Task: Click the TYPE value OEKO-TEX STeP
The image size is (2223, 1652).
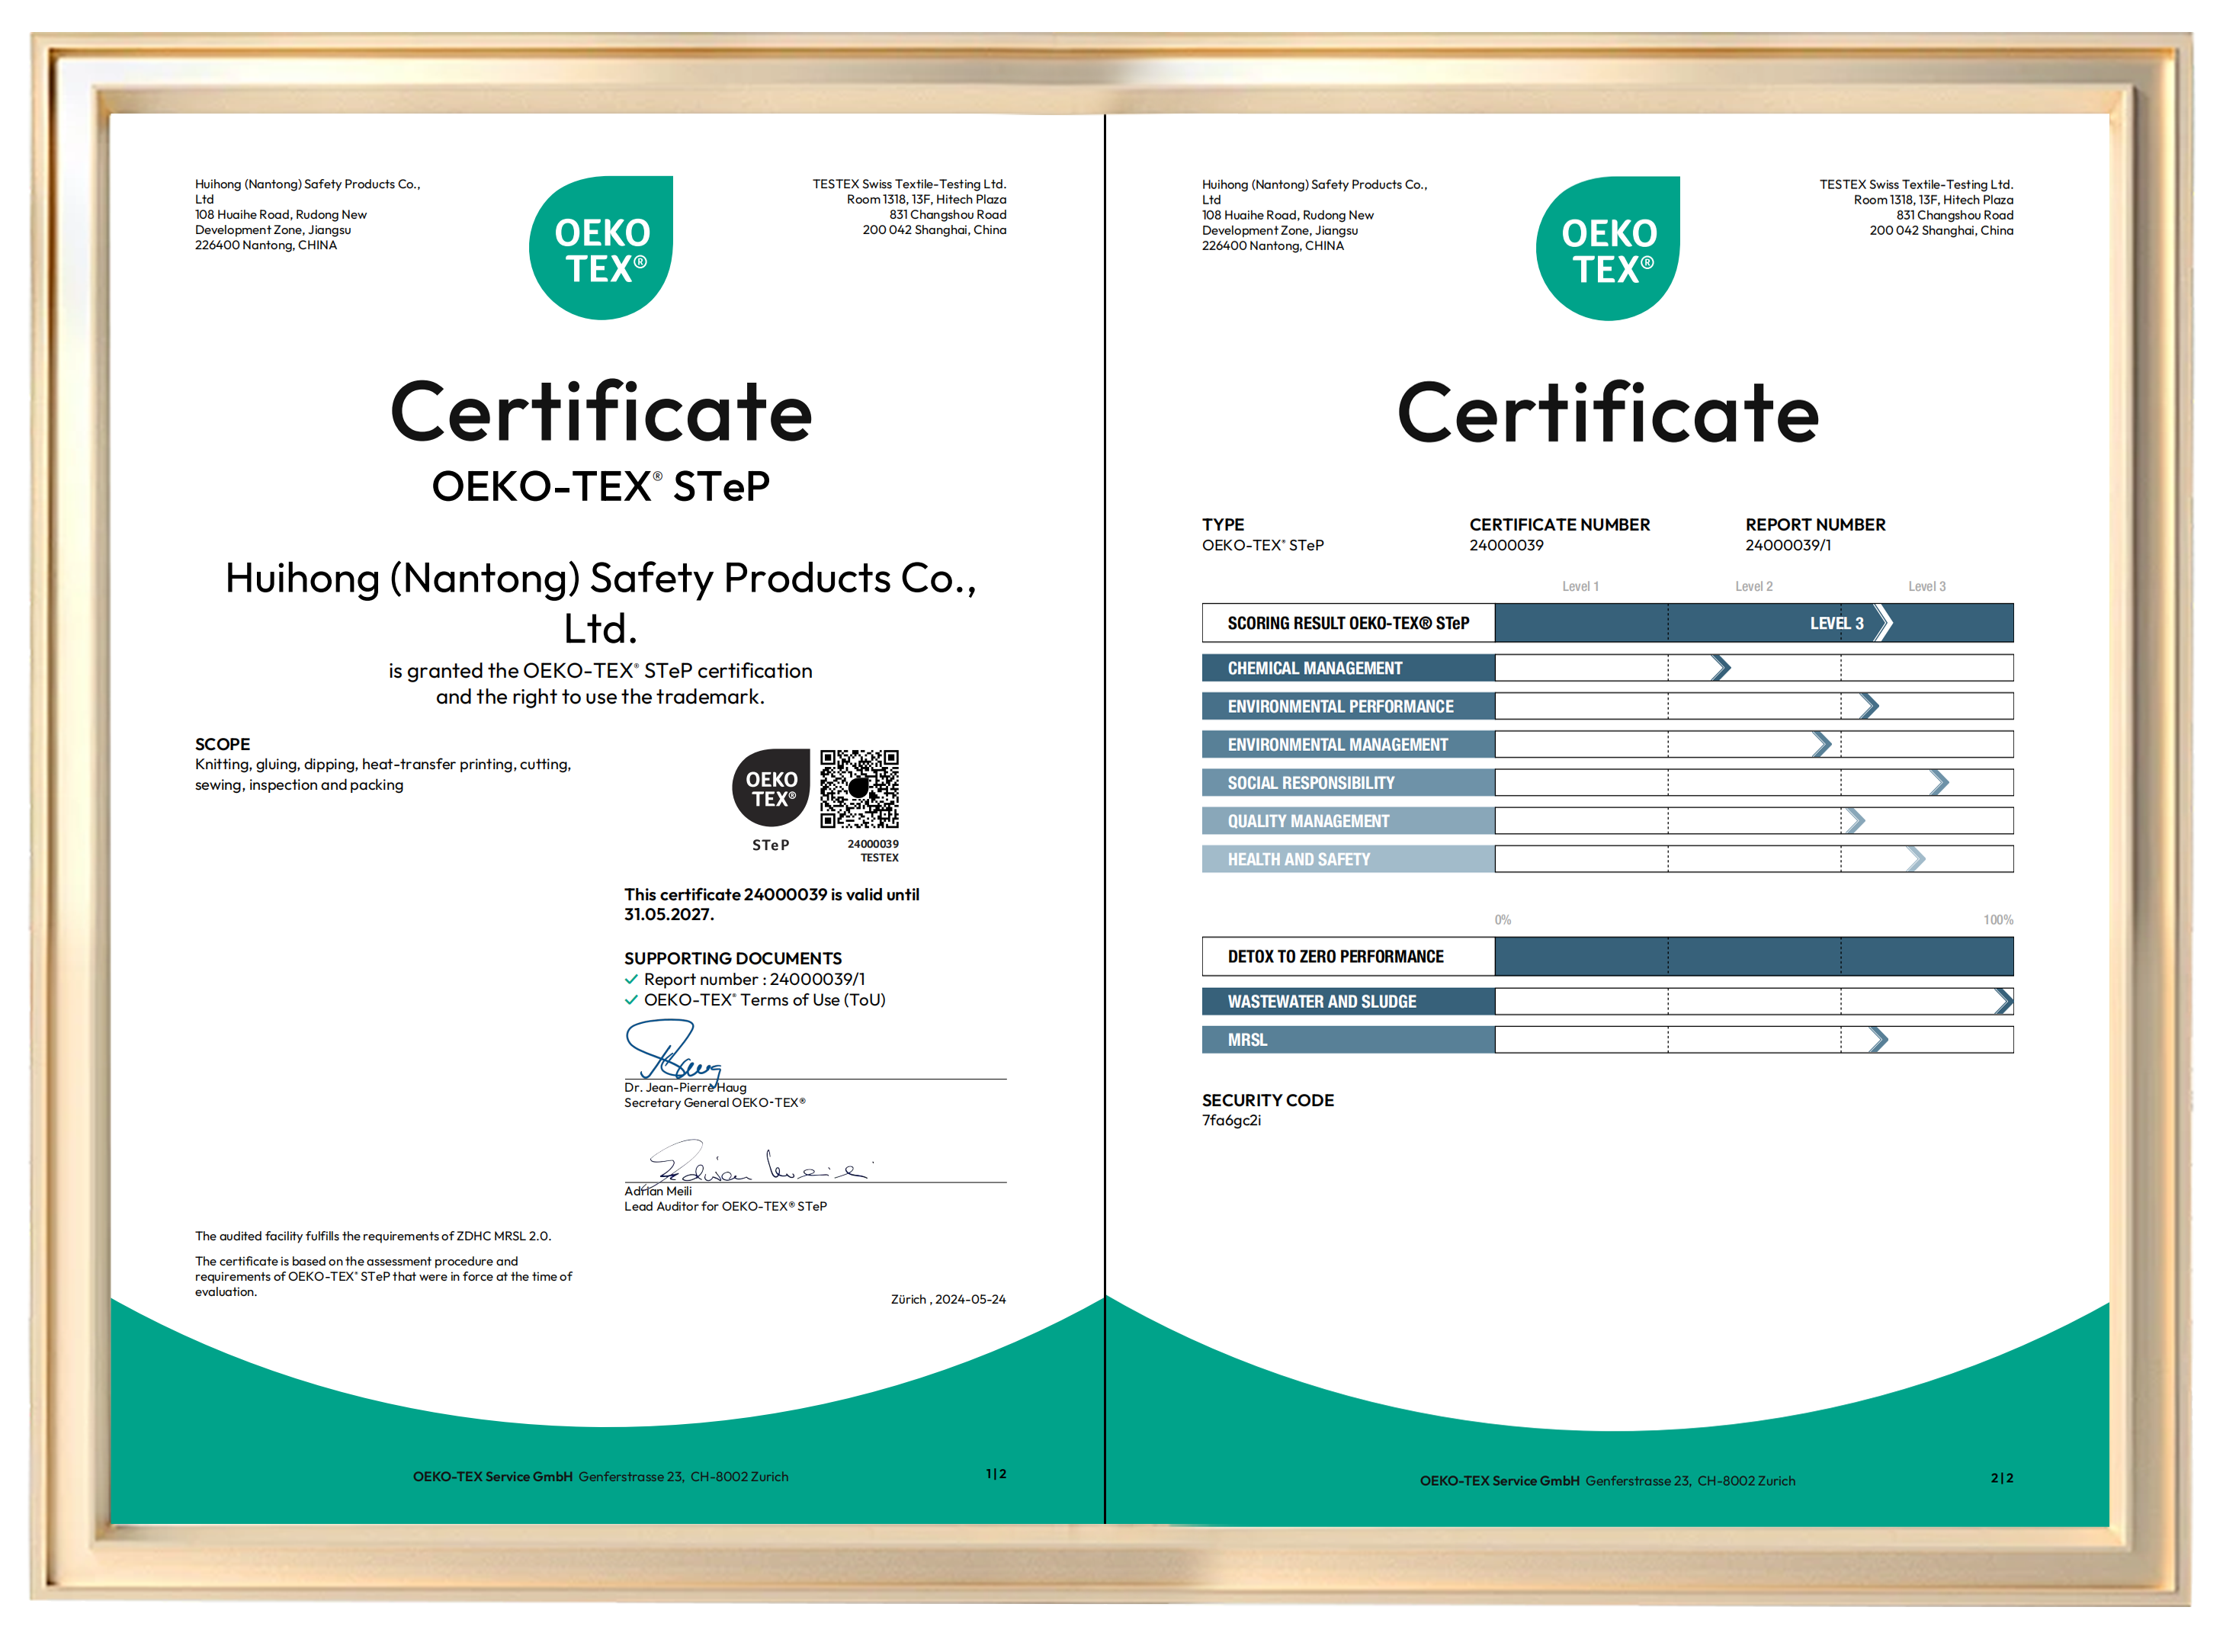Action: pyautogui.click(x=1262, y=545)
